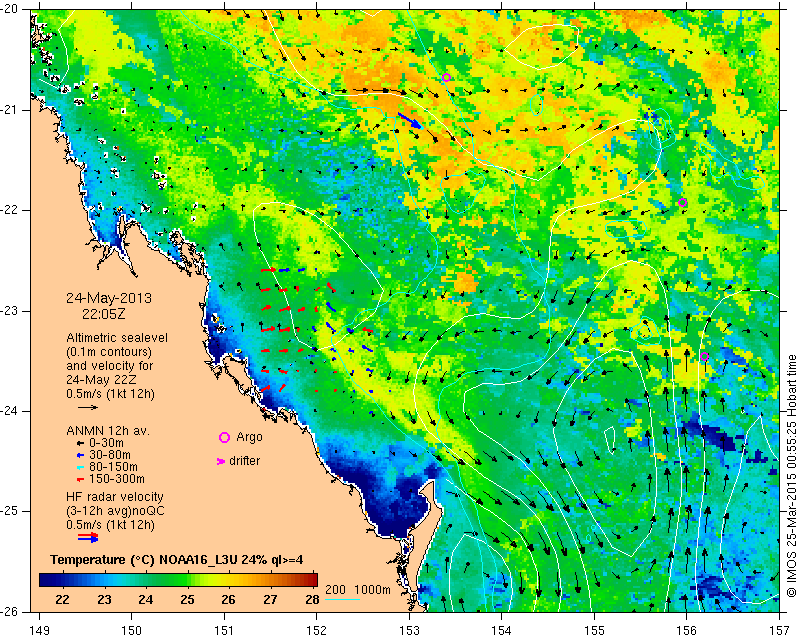Click the cyan line below 200 1000m label

[x=342, y=599]
